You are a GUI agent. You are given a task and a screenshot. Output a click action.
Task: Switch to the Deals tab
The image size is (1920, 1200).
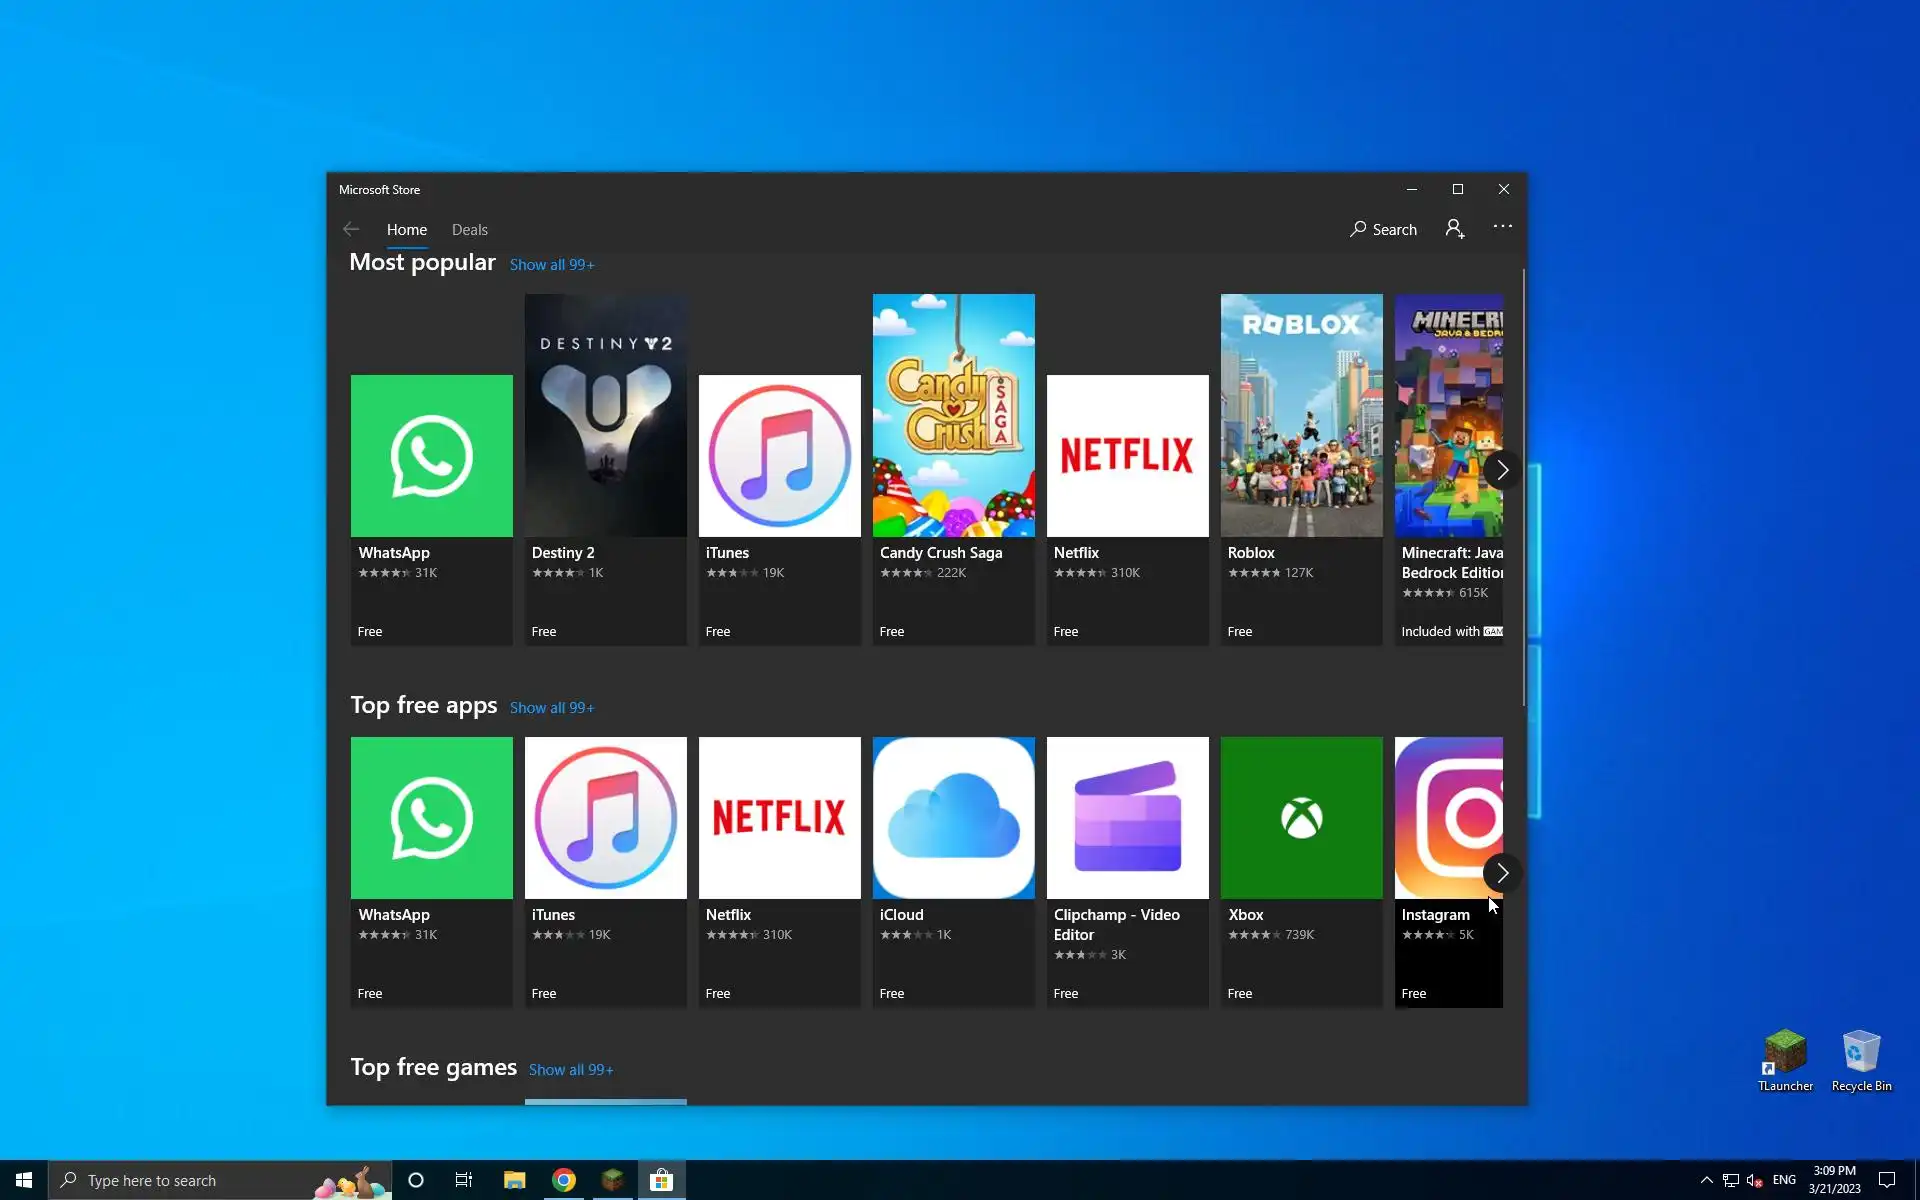(x=469, y=230)
